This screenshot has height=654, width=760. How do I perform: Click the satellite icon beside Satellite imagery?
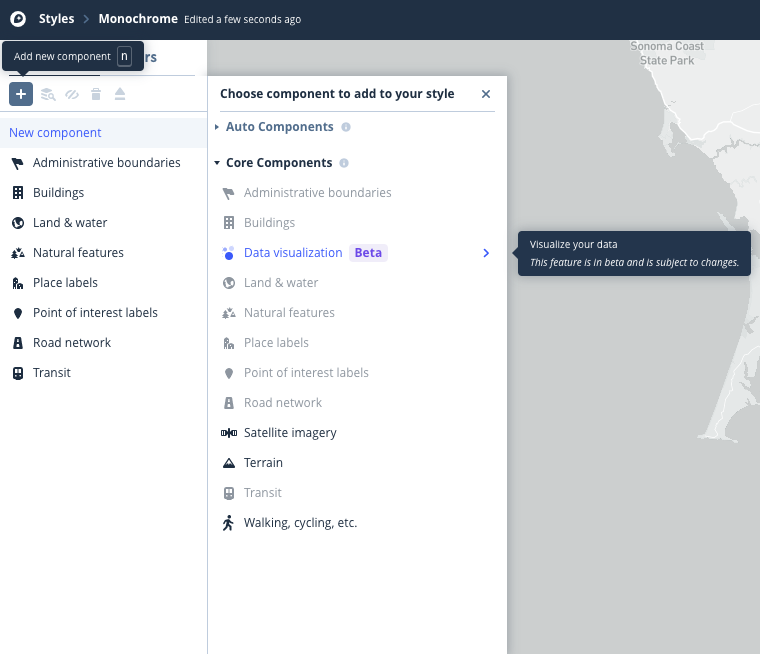[229, 433]
